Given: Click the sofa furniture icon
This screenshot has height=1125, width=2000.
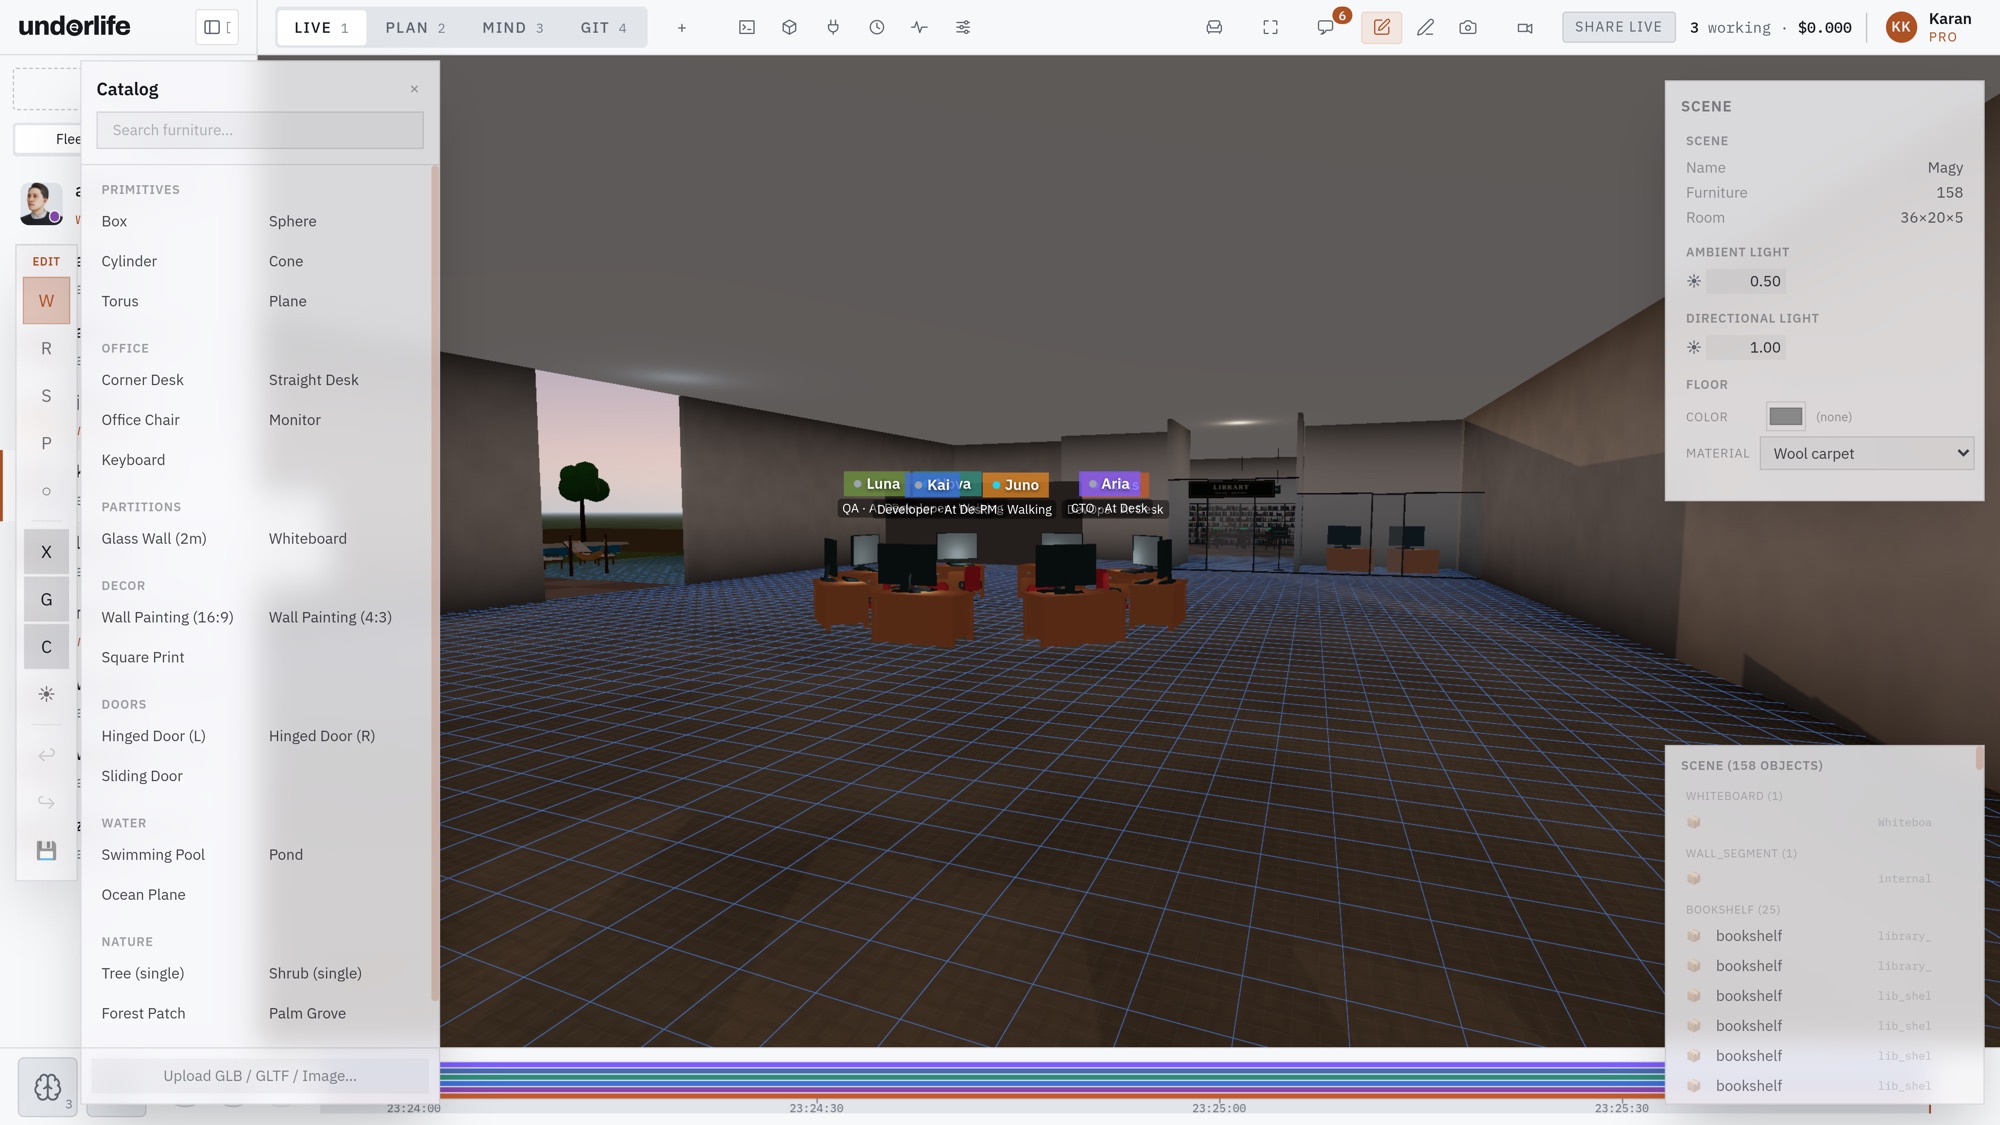Looking at the screenshot, I should pos(1214,27).
